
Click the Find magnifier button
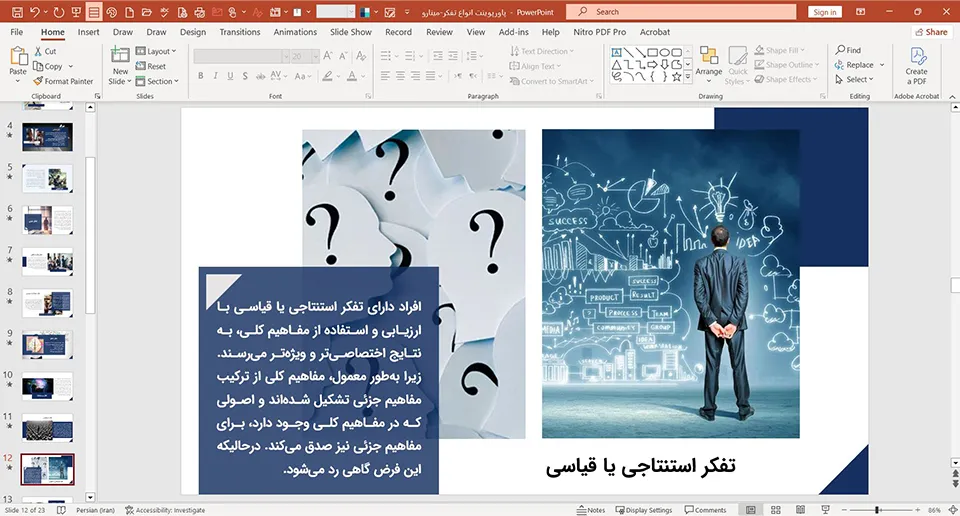[848, 50]
